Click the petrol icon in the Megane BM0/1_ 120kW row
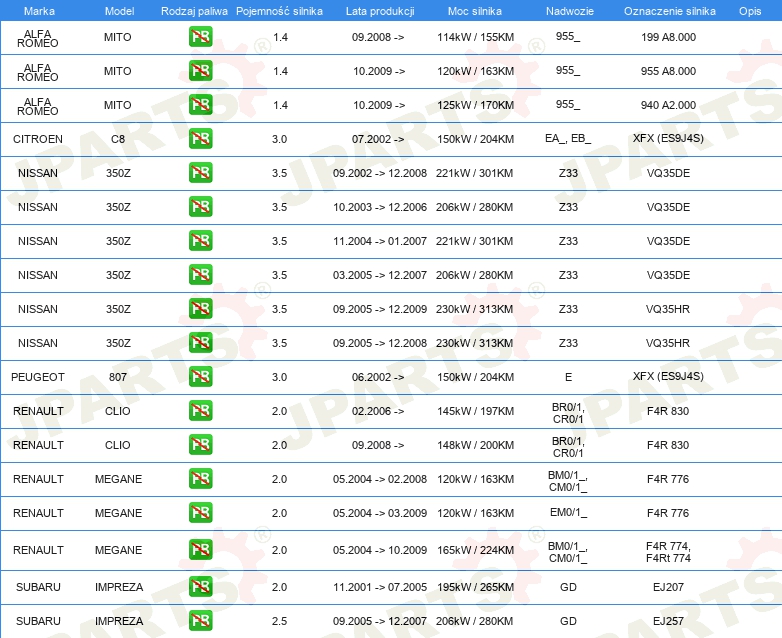 point(200,478)
